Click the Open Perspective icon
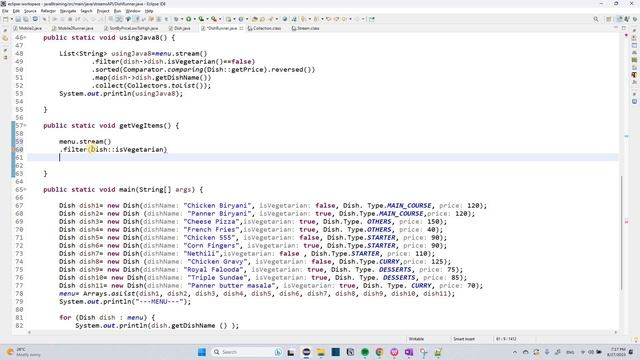The width and height of the screenshot is (640, 360). click(609, 19)
